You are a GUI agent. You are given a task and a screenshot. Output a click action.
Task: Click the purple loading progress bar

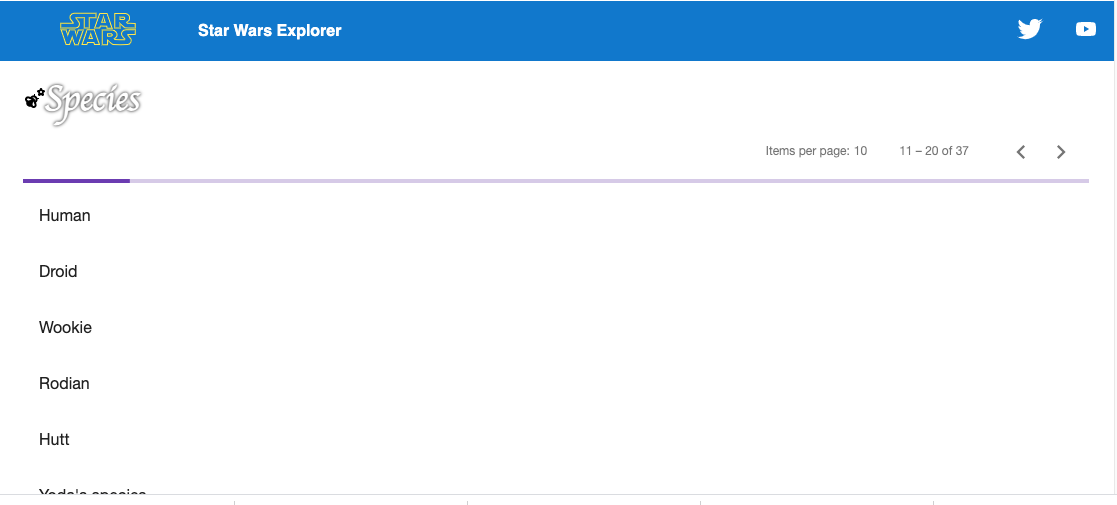click(556, 181)
